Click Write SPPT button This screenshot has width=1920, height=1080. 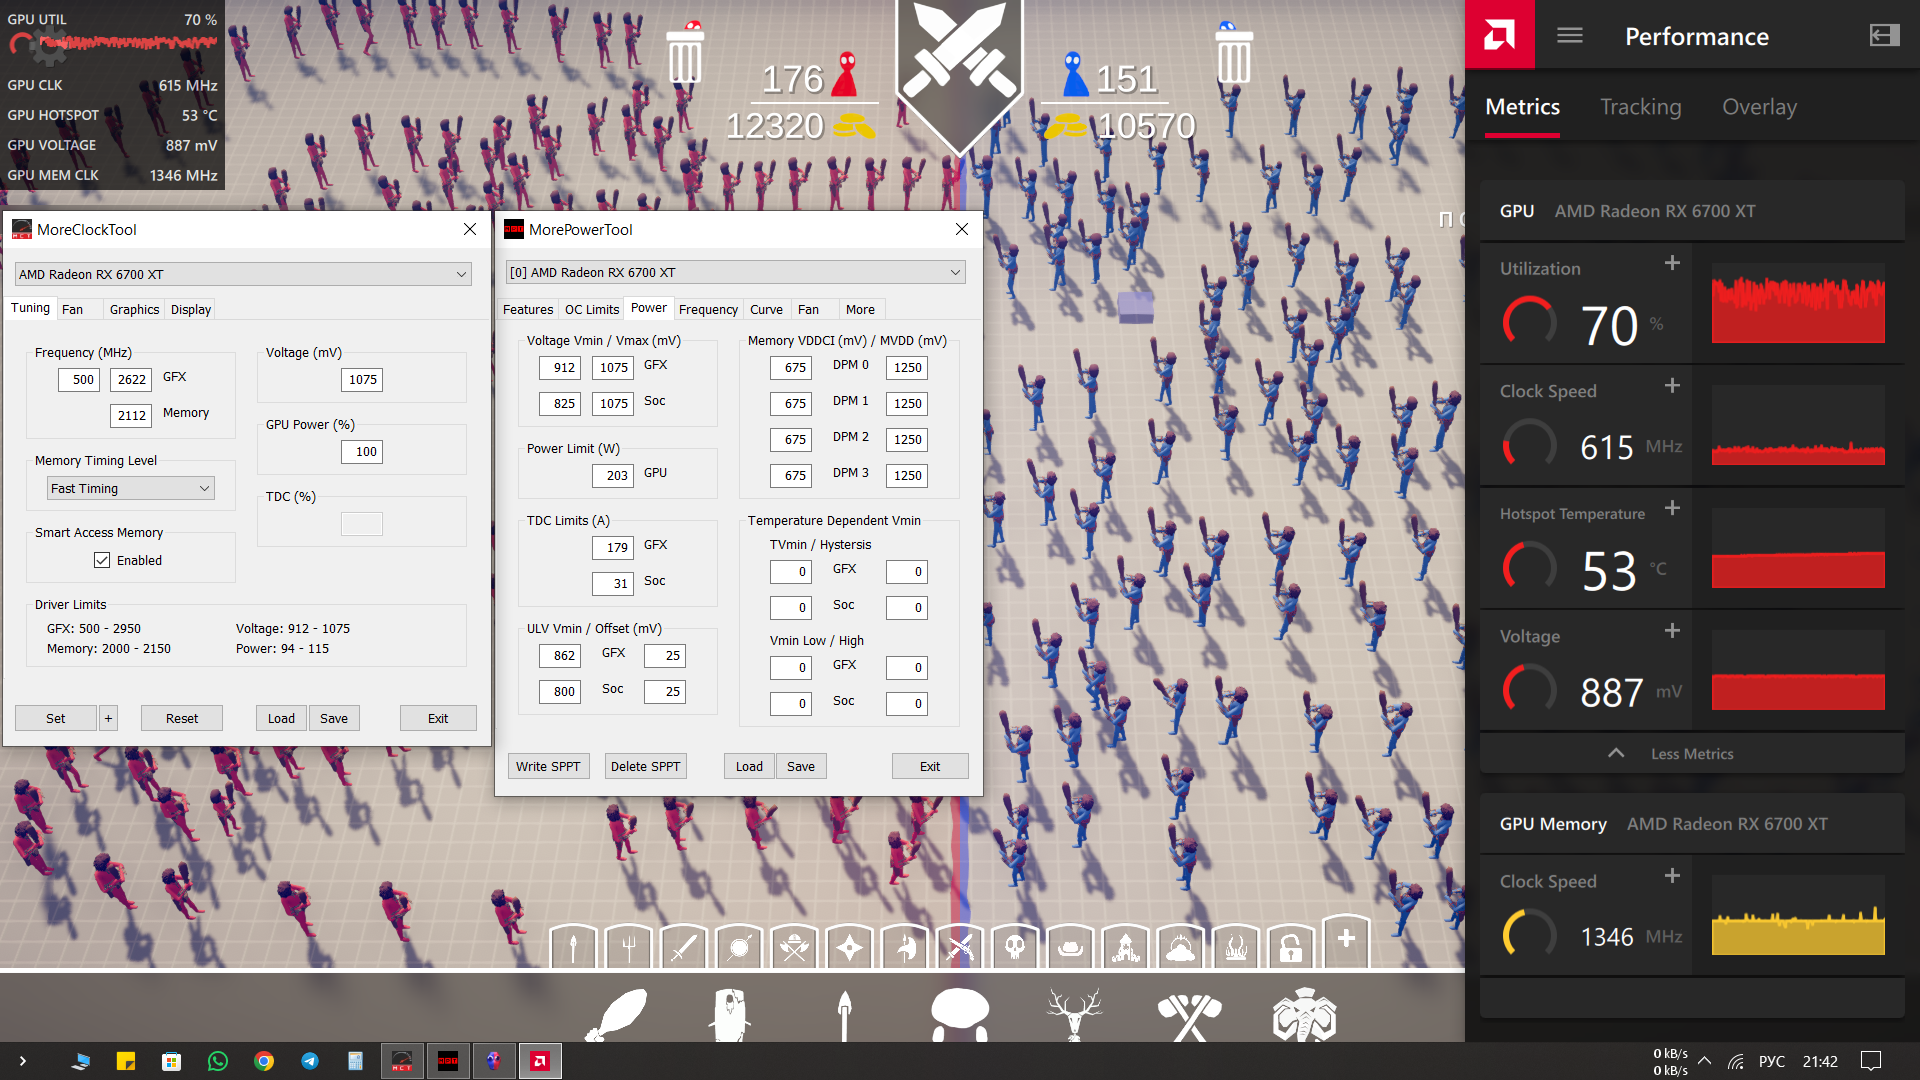[548, 766]
